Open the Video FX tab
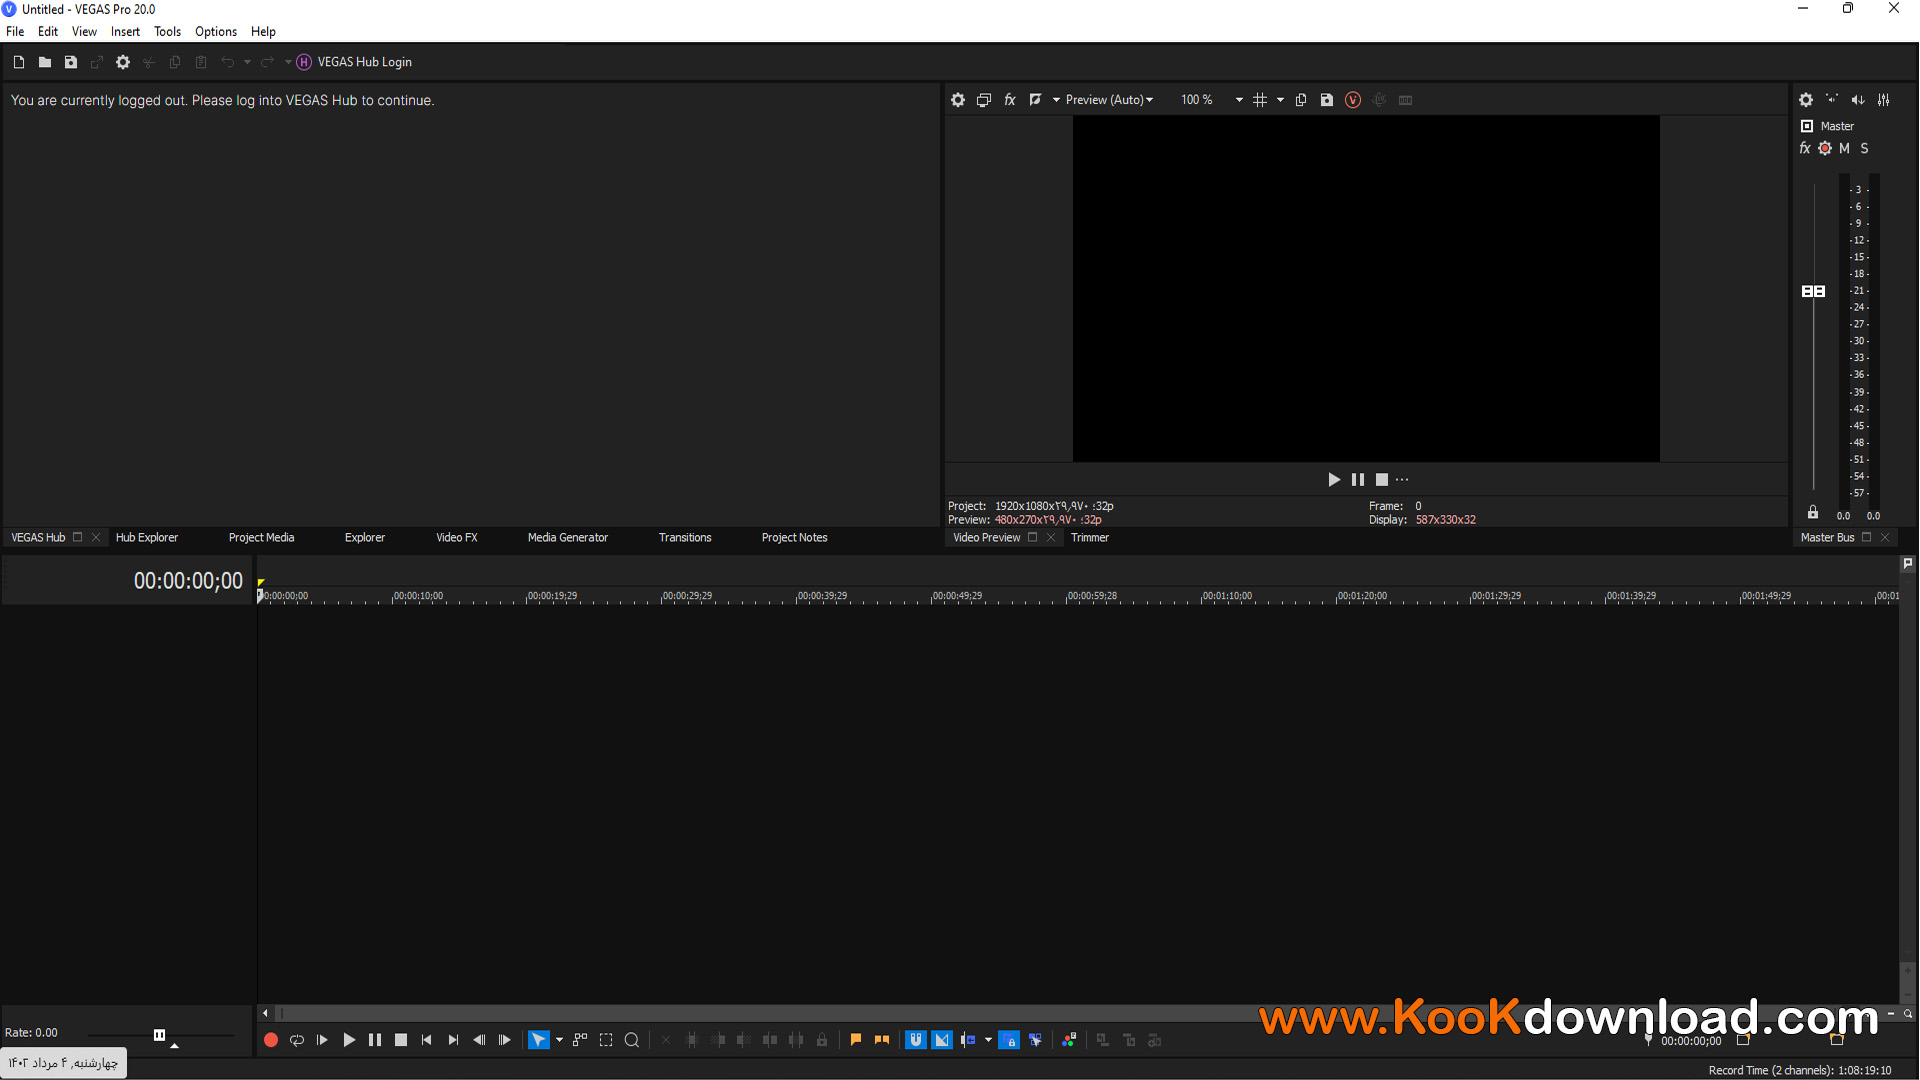 (457, 538)
